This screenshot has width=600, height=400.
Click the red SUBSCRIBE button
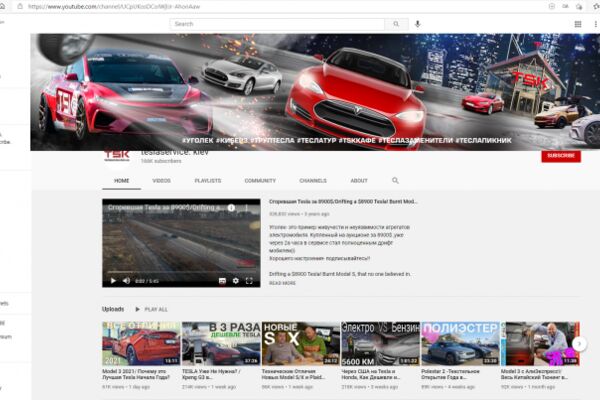click(x=561, y=156)
